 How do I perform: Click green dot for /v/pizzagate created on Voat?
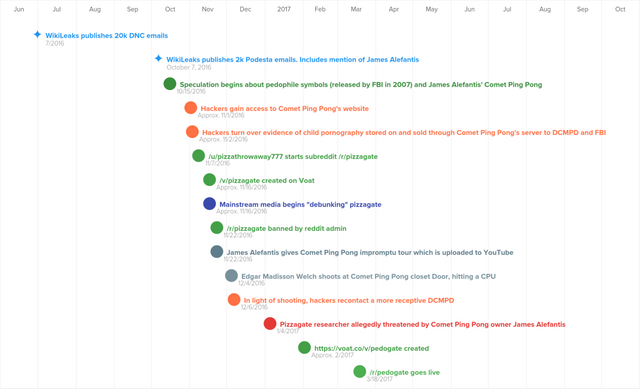pyautogui.click(x=209, y=180)
